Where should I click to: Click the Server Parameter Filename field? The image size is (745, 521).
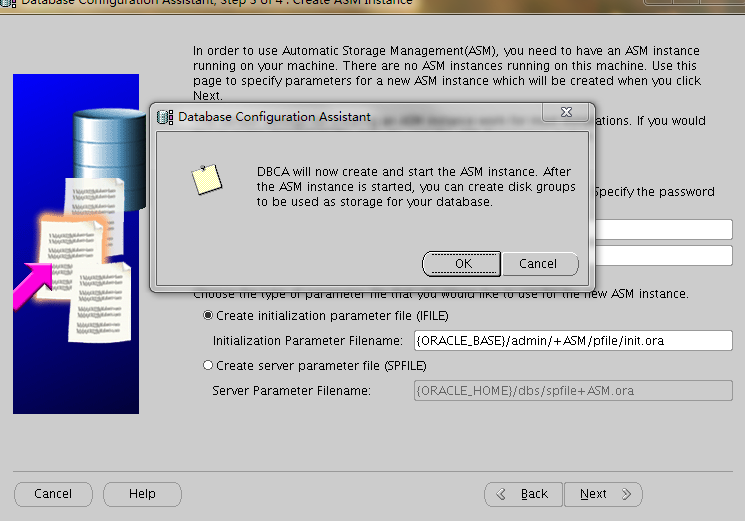pos(573,390)
